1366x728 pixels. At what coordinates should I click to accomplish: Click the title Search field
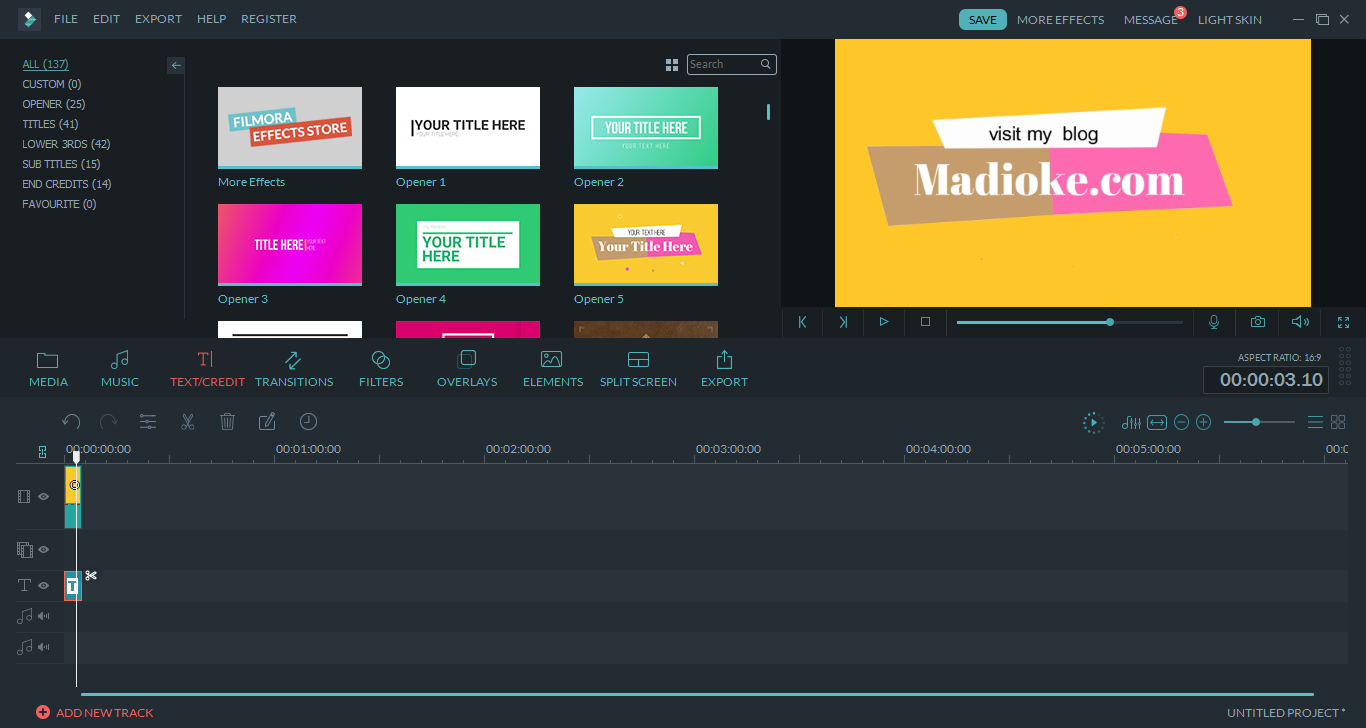tap(732, 64)
